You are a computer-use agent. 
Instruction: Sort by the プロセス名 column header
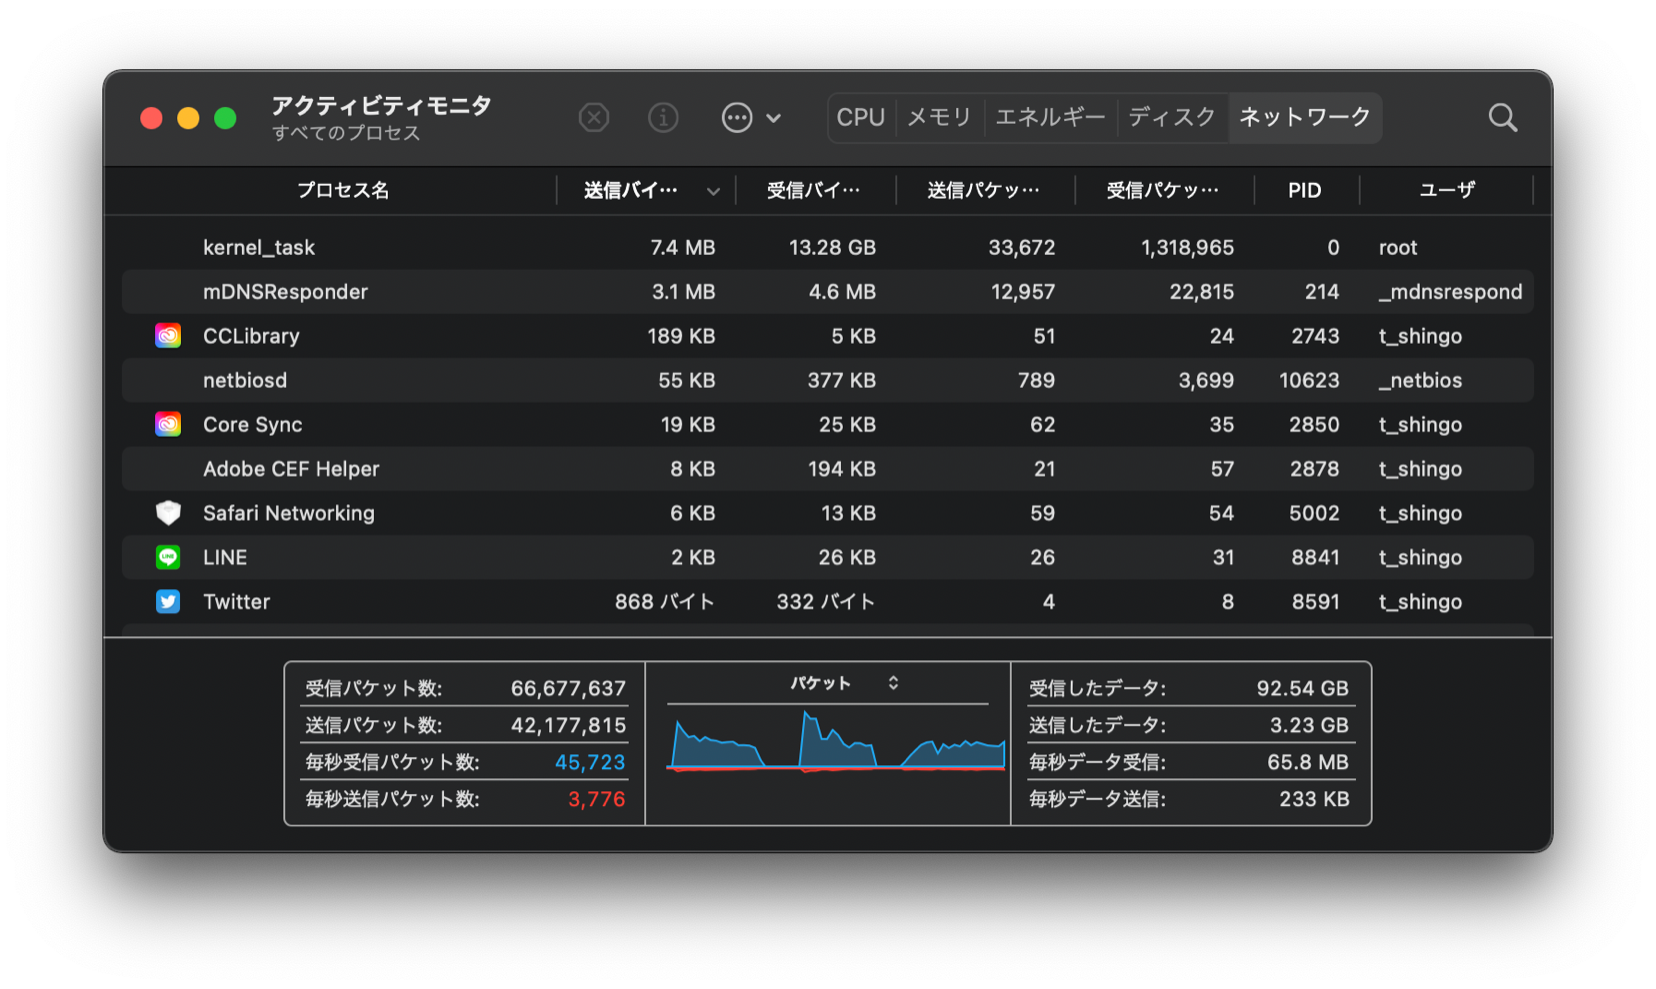pyautogui.click(x=343, y=190)
